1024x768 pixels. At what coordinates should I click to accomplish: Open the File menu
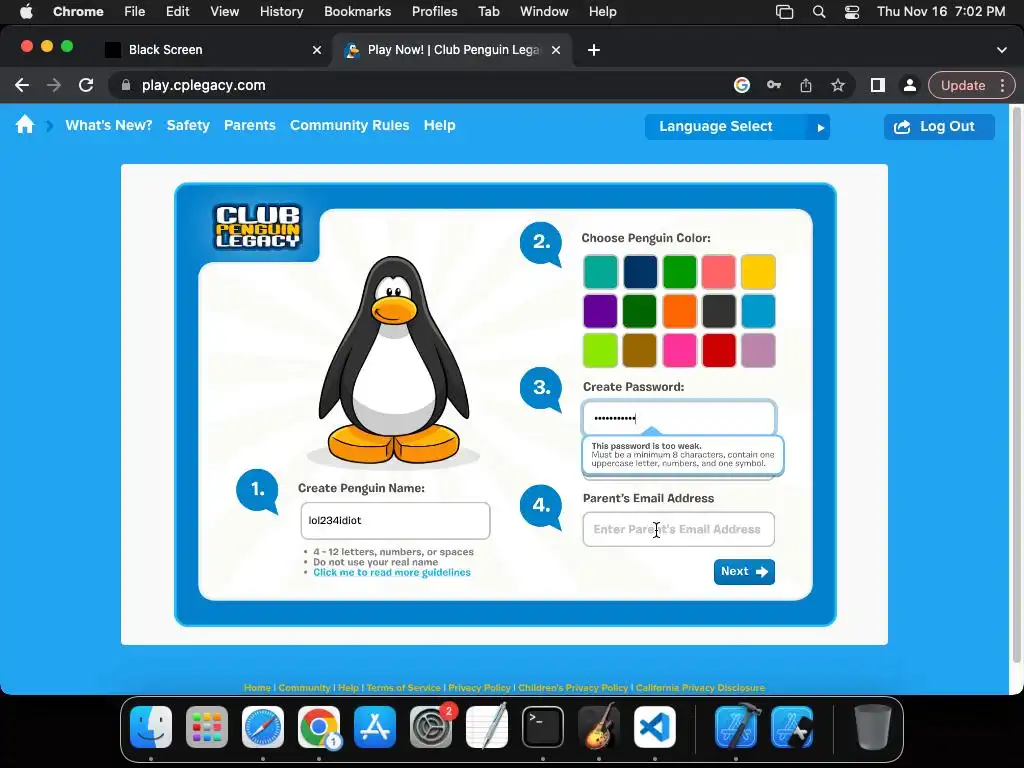[x=135, y=12]
